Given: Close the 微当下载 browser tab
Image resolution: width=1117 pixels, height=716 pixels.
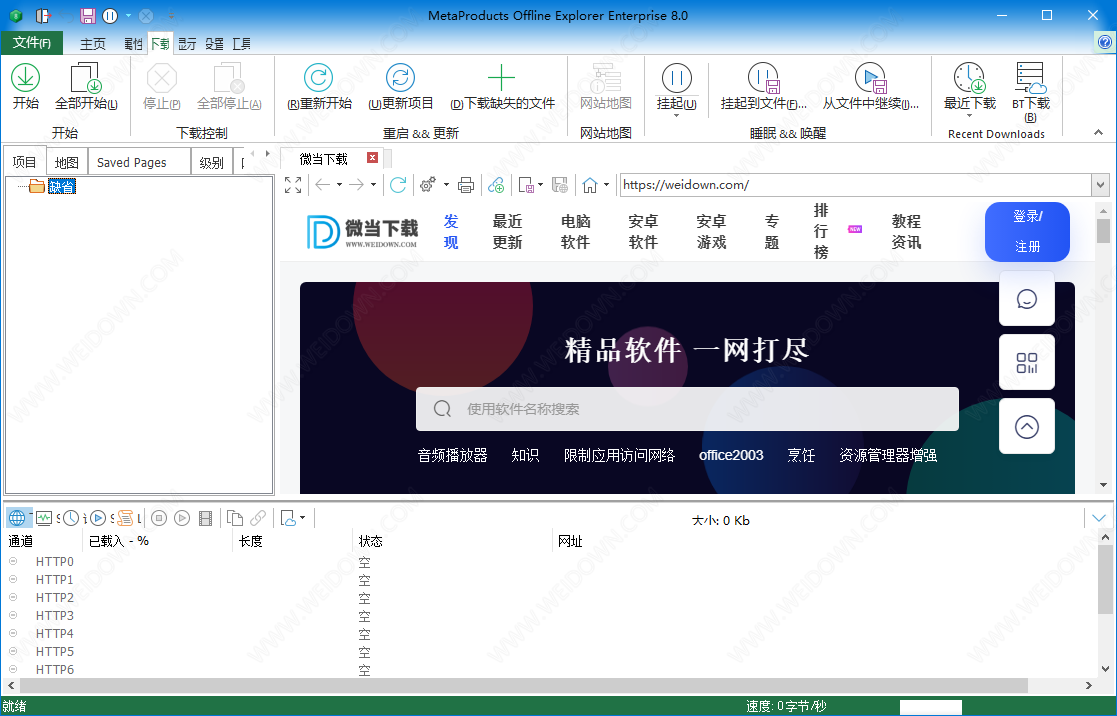Looking at the screenshot, I should [372, 157].
